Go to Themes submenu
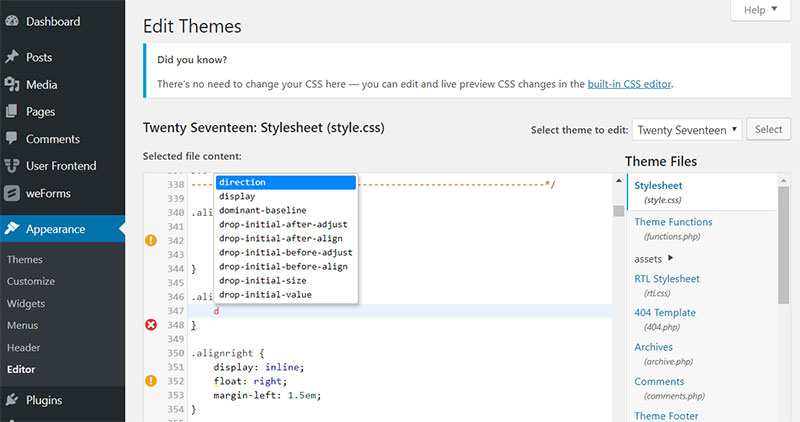Viewport: 800px width, 422px height. [25, 259]
